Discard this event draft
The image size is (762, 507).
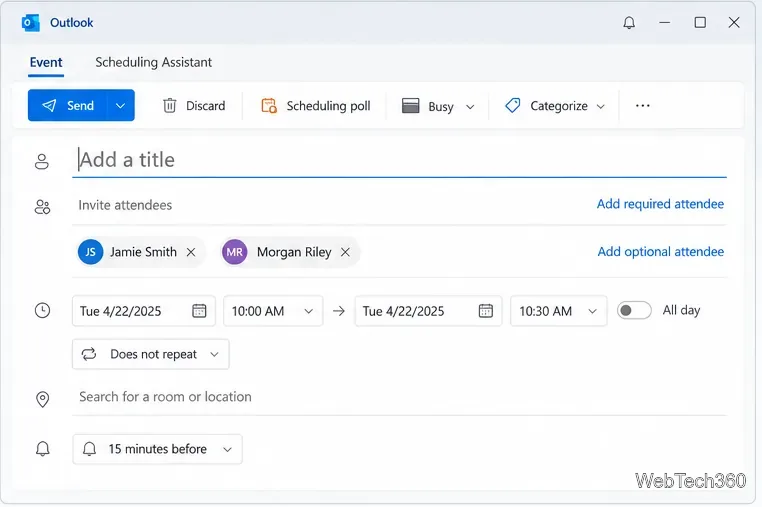pos(193,105)
